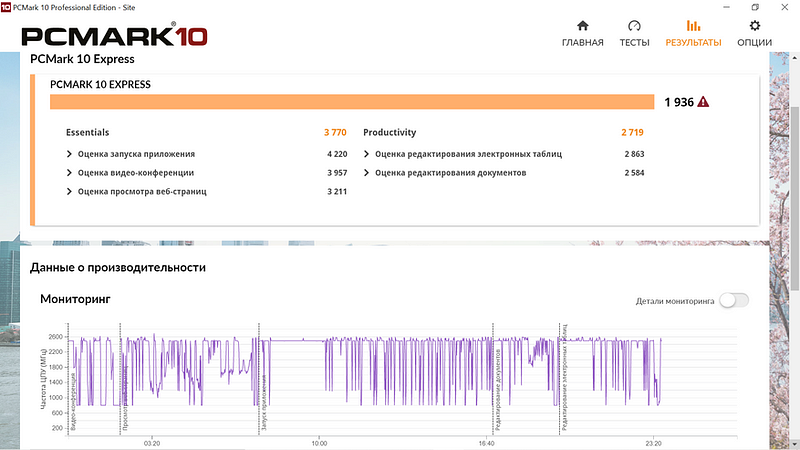Click the orange PCMark 10 Express score bar
This screenshot has height=450, width=800.
352,102
